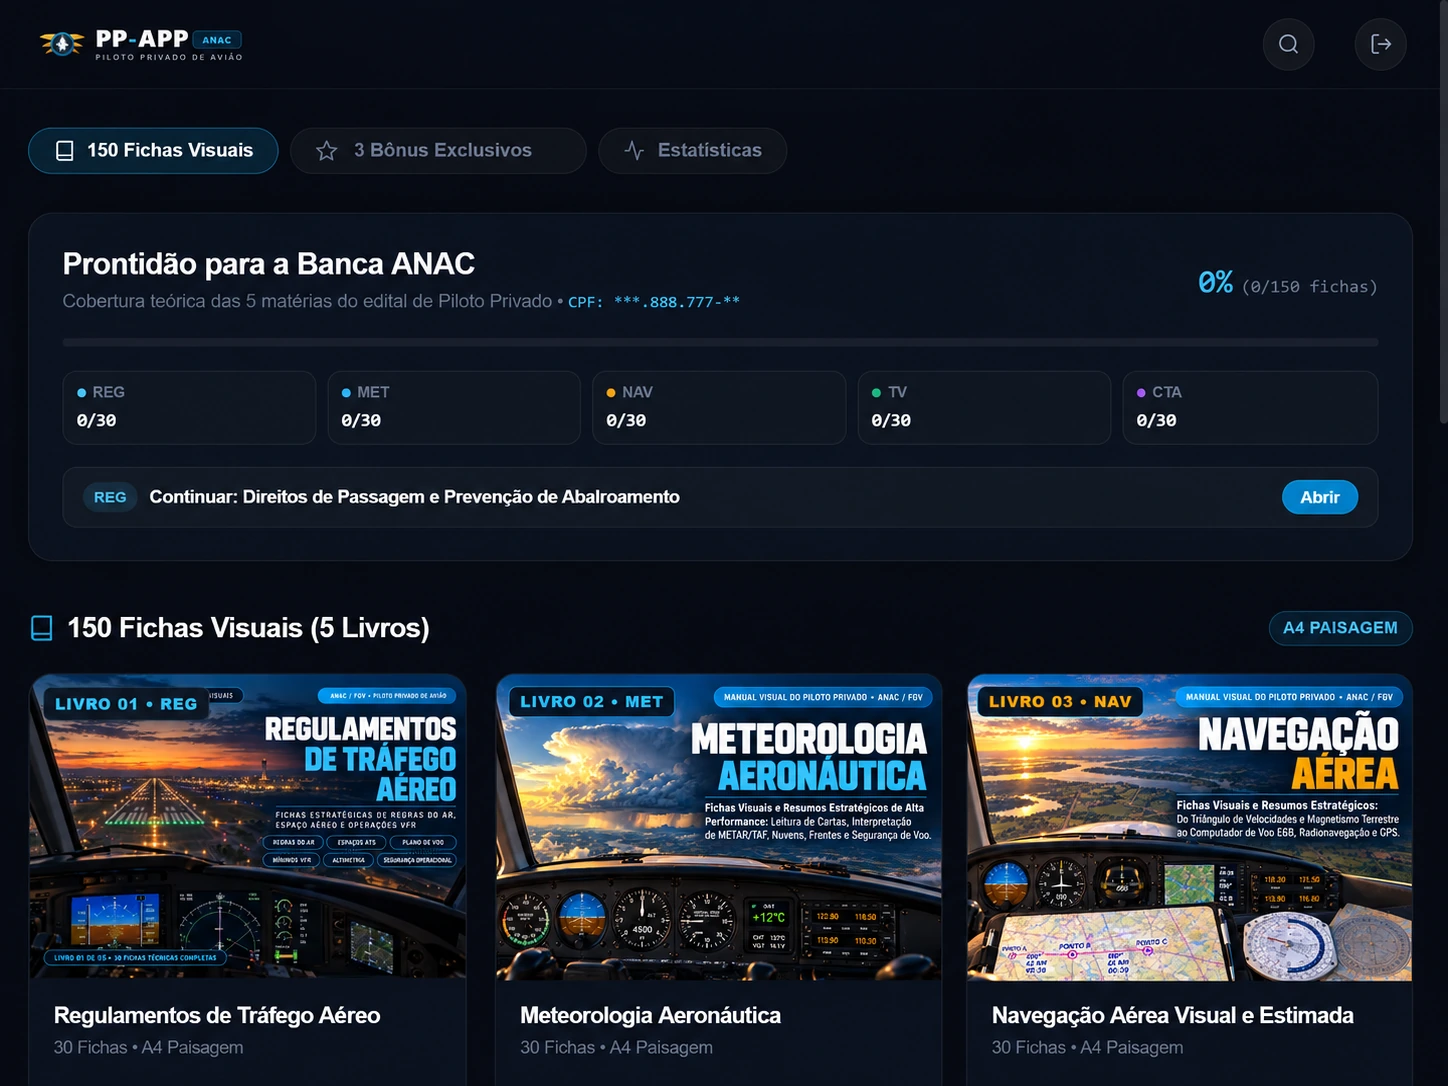Click 30 Fichas subtitle under Regulamentos
The width and height of the screenshot is (1448, 1086).
[x=148, y=1047]
